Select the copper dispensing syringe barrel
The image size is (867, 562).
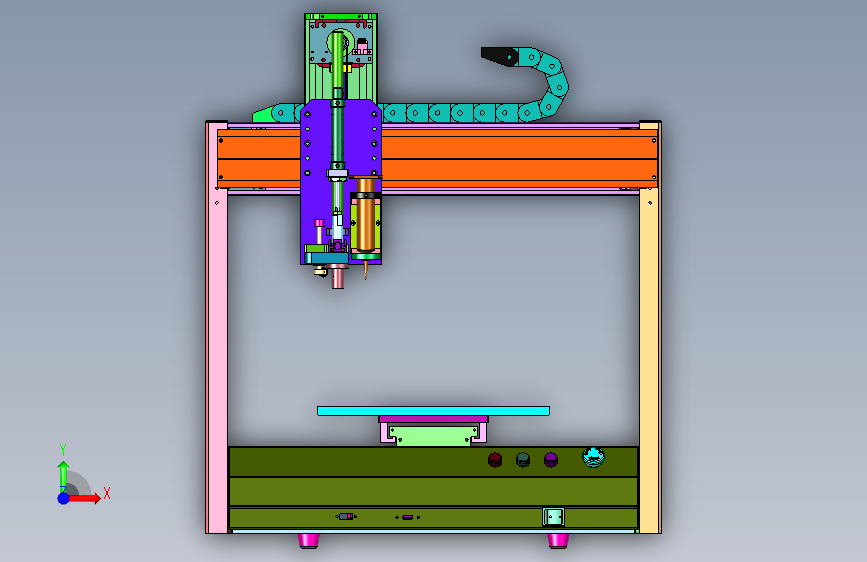coord(365,216)
